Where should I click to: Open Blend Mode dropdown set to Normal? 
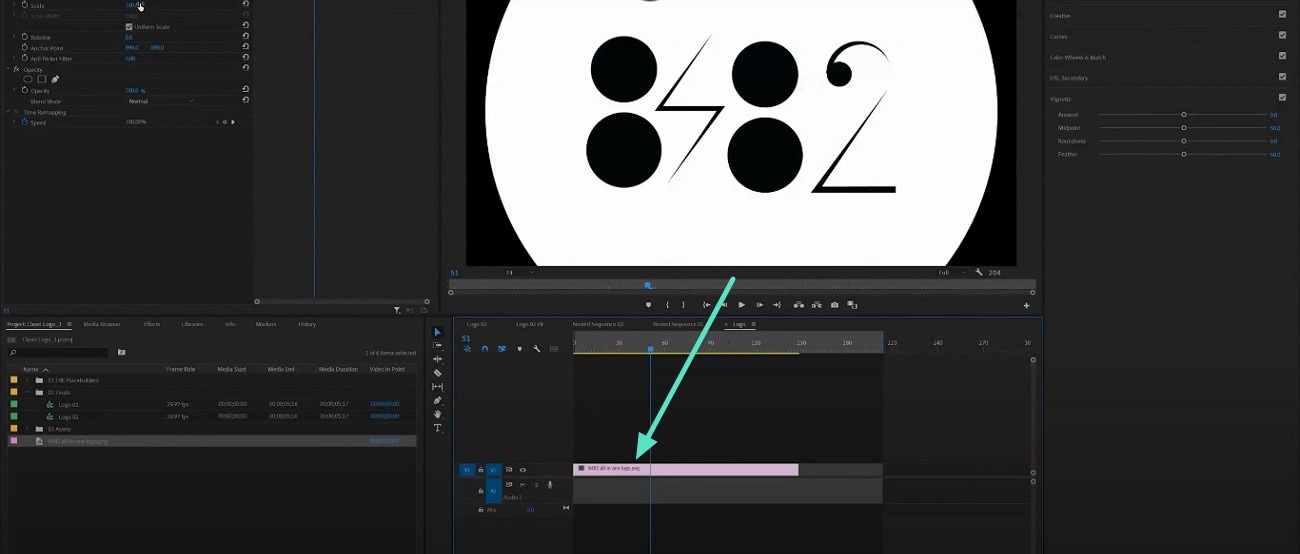[x=160, y=101]
